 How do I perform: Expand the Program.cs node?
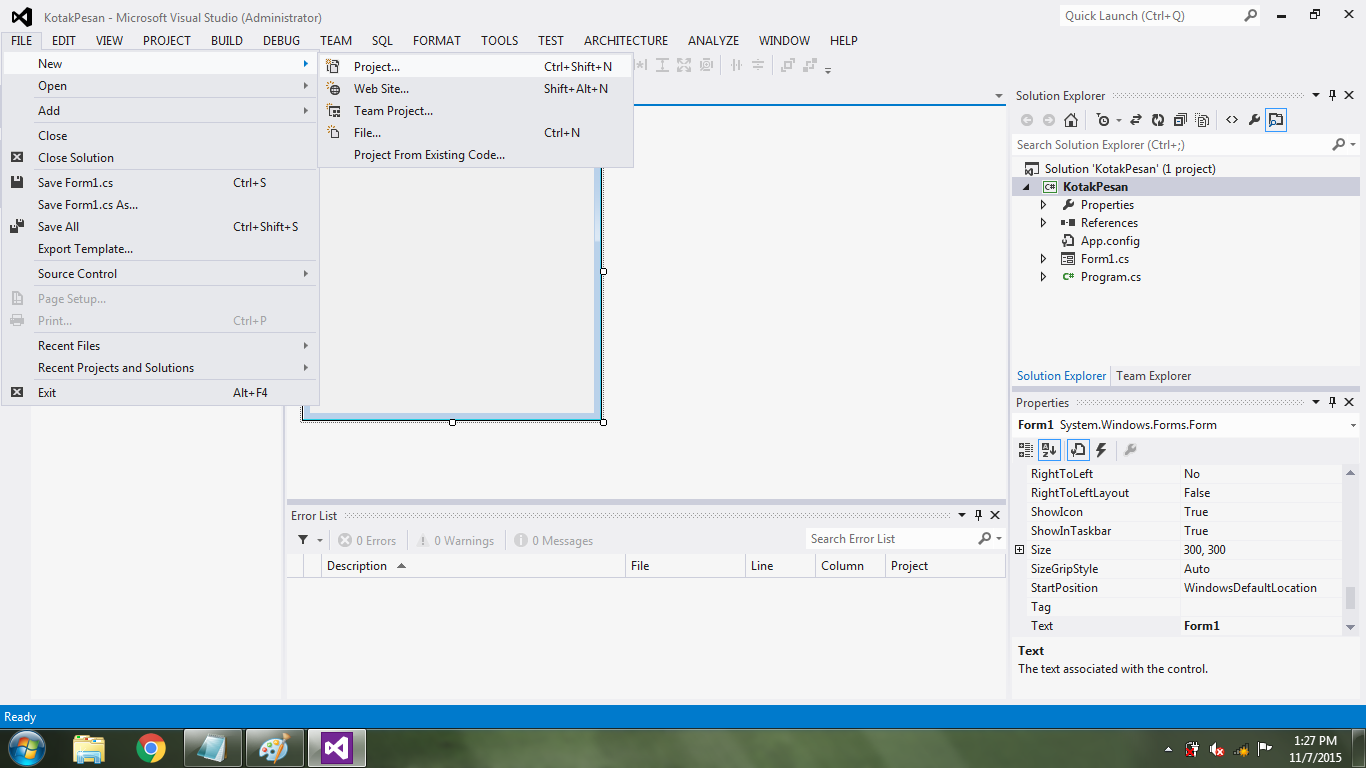1044,277
